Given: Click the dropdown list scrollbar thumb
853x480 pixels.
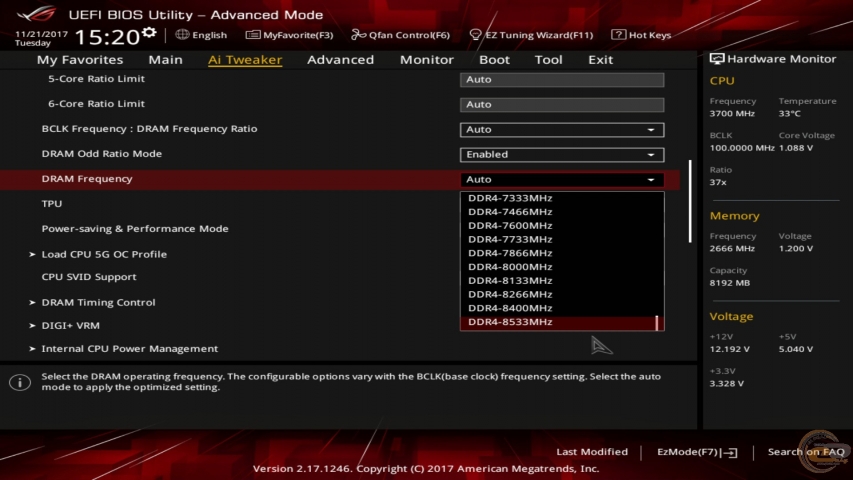Looking at the screenshot, I should point(657,323).
